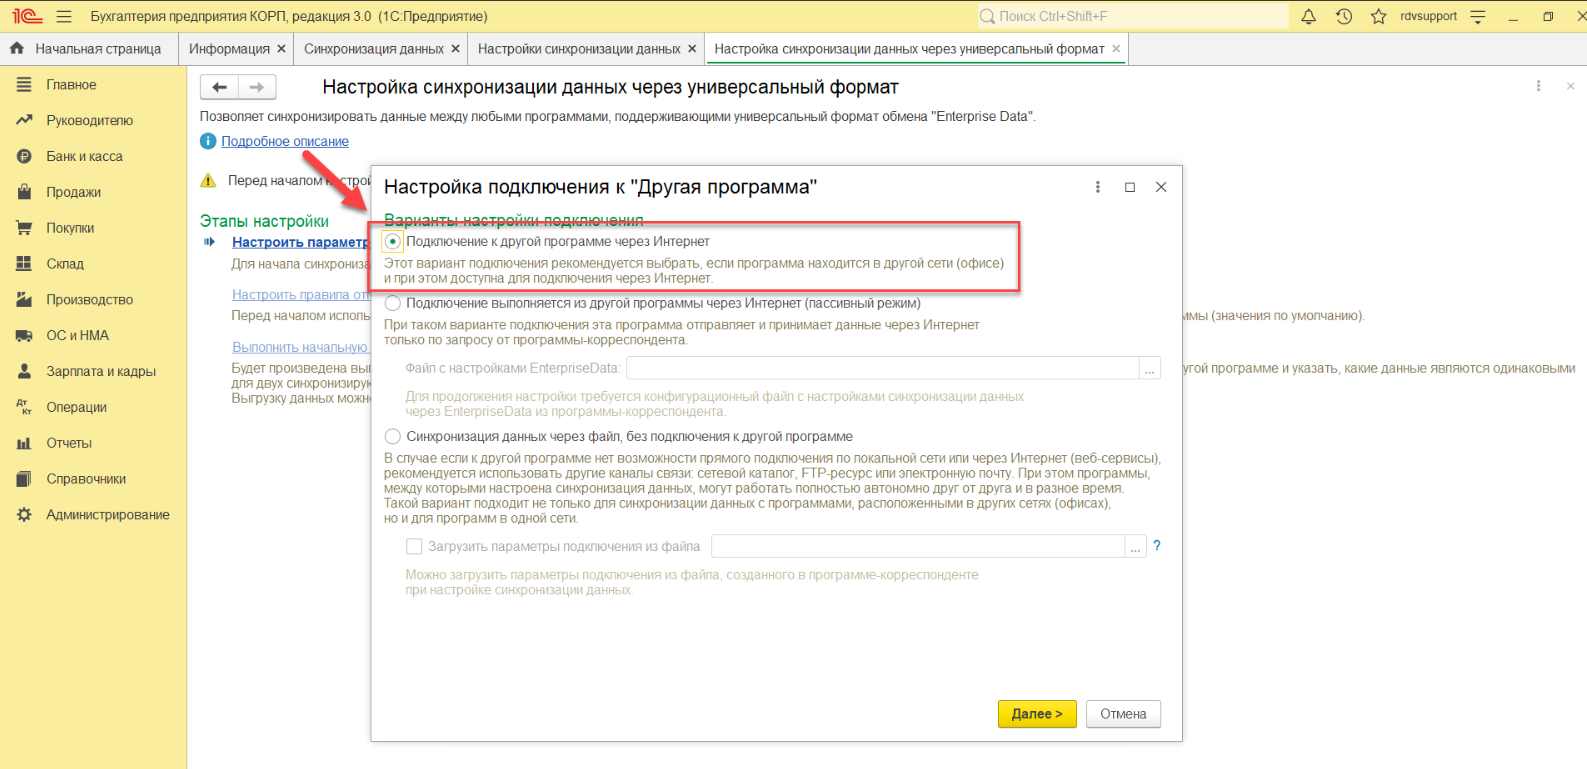Open ОС и НМА section
This screenshot has height=769, width=1587.
[77, 336]
